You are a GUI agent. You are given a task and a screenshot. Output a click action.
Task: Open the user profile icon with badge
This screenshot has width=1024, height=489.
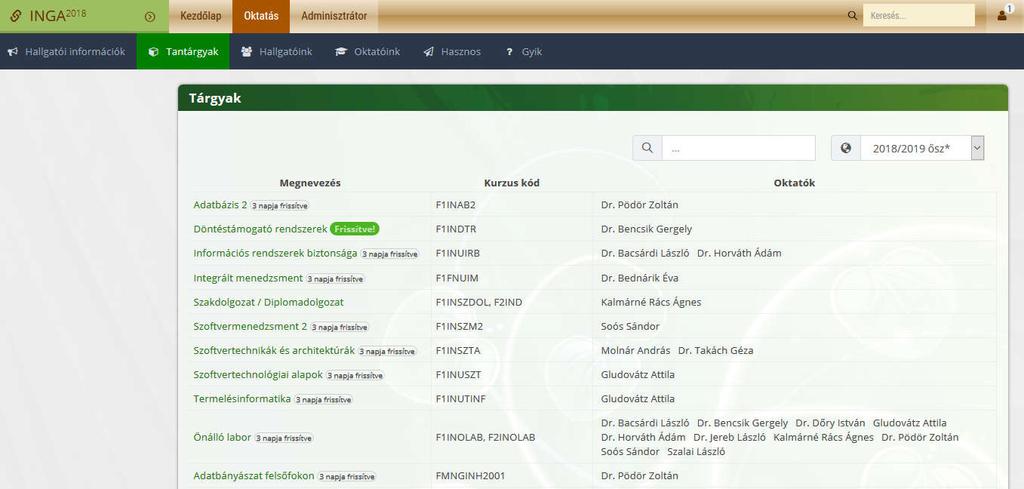click(1004, 14)
